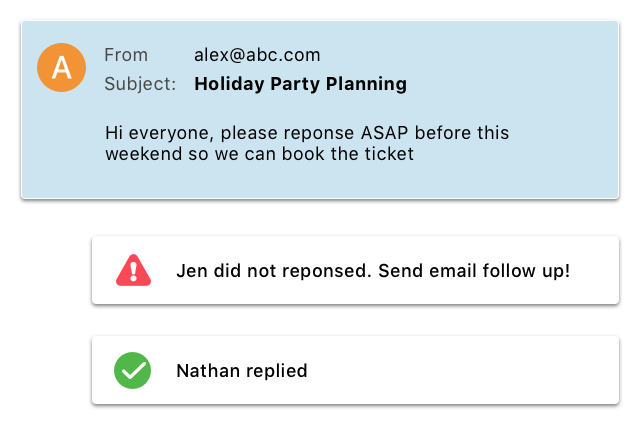The width and height of the screenshot is (639, 440).
Task: Open the "Nathan replied" notification text
Action: point(241,371)
